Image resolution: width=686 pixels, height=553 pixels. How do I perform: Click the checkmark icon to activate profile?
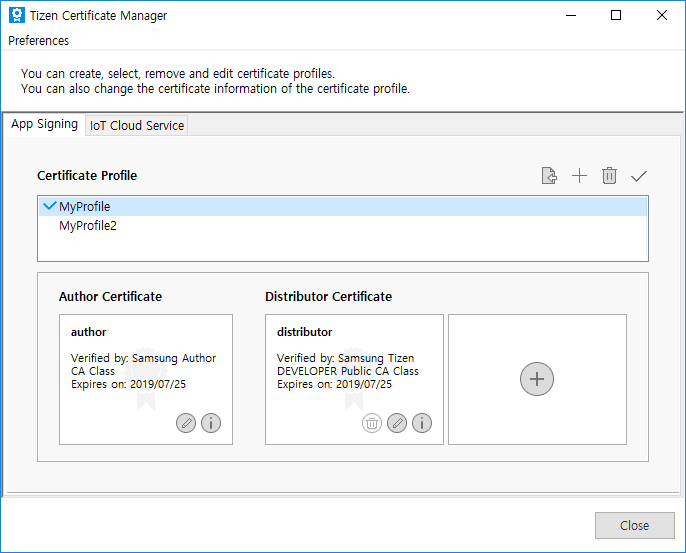pos(639,176)
